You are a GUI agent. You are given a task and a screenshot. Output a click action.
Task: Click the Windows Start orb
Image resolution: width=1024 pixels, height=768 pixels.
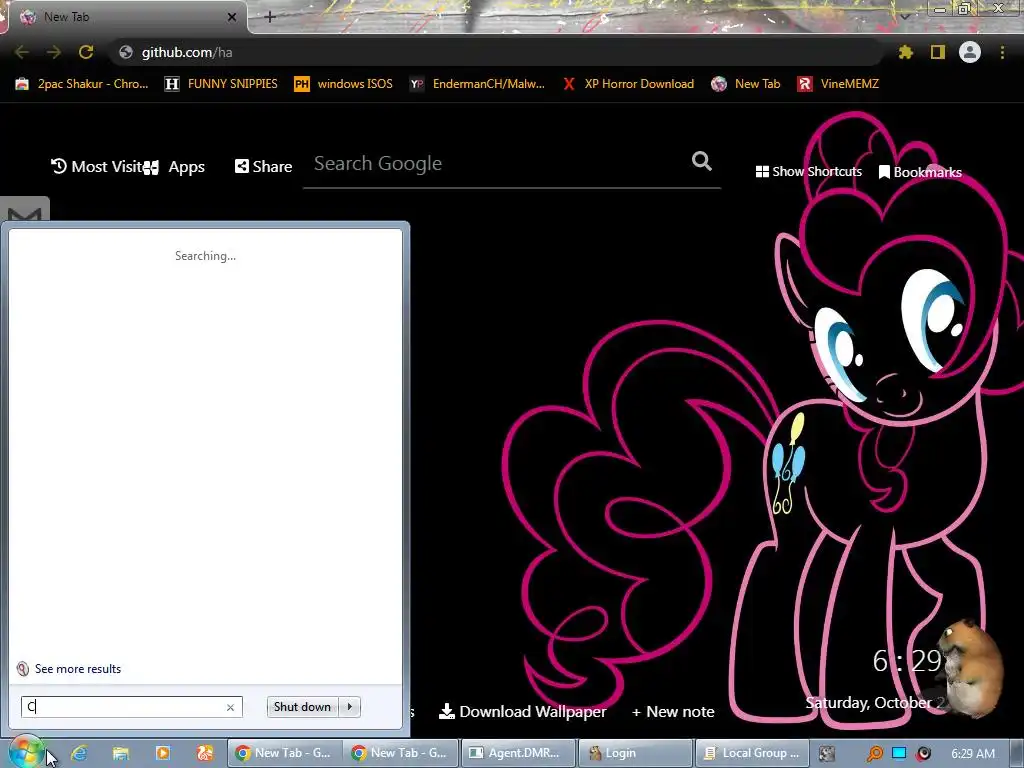pos(25,753)
